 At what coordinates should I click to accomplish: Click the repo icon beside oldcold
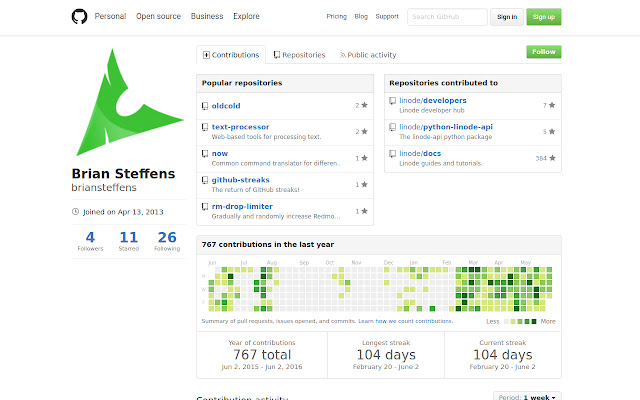click(205, 106)
